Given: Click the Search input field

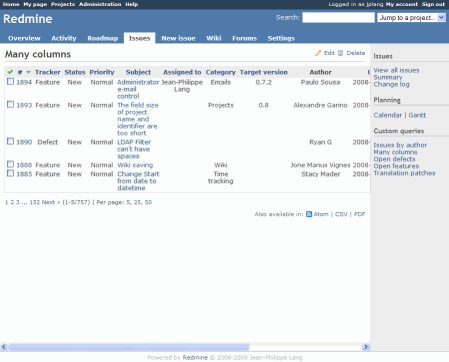Looking at the screenshot, I should click(338, 18).
